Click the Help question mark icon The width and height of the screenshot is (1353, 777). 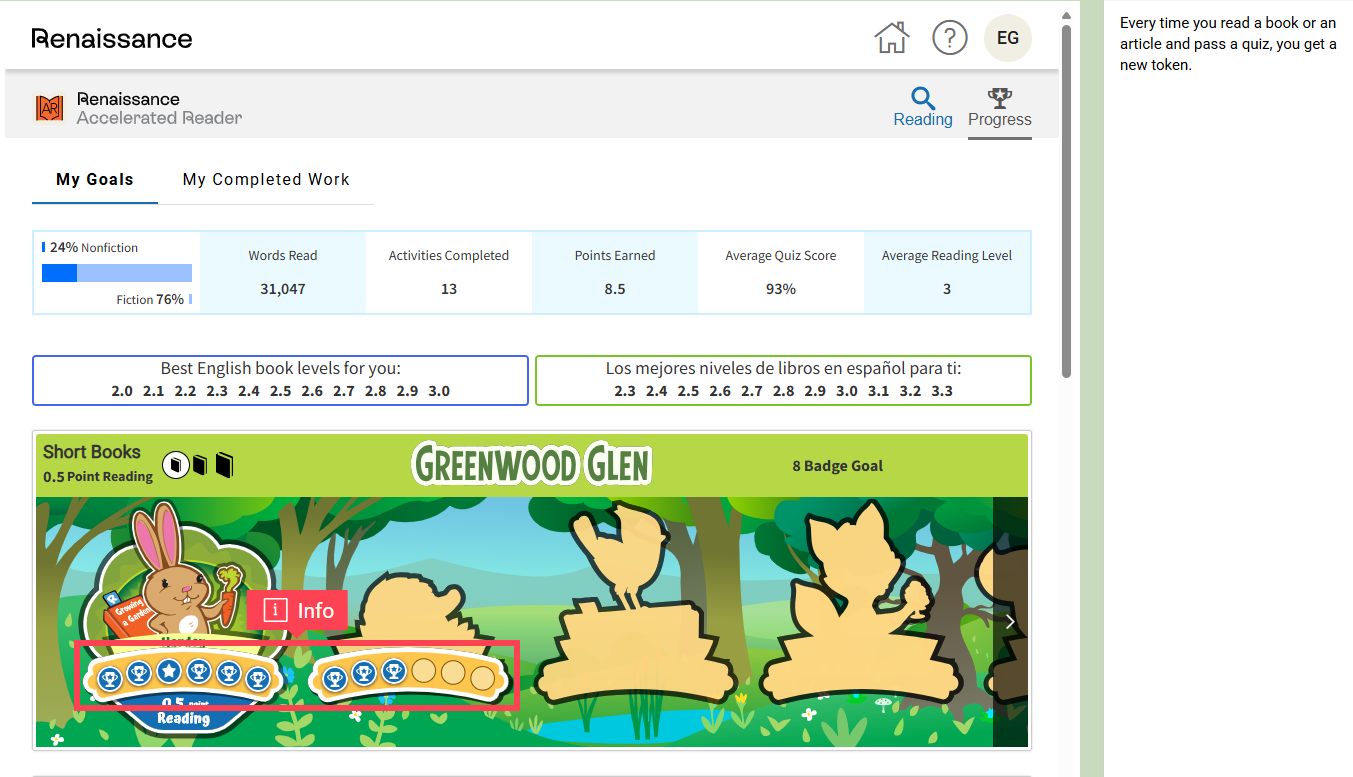(x=950, y=37)
